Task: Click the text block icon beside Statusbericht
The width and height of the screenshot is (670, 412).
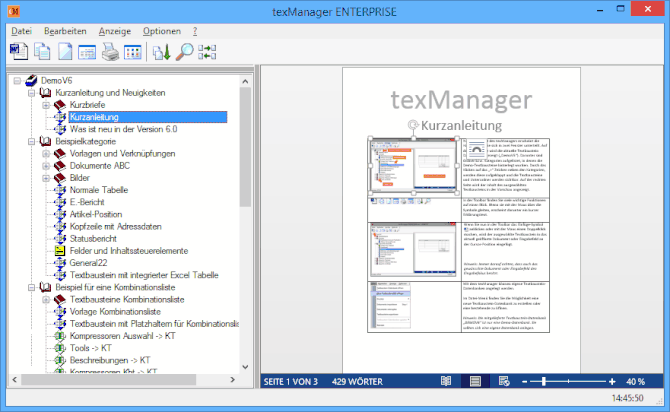Action: (60, 238)
